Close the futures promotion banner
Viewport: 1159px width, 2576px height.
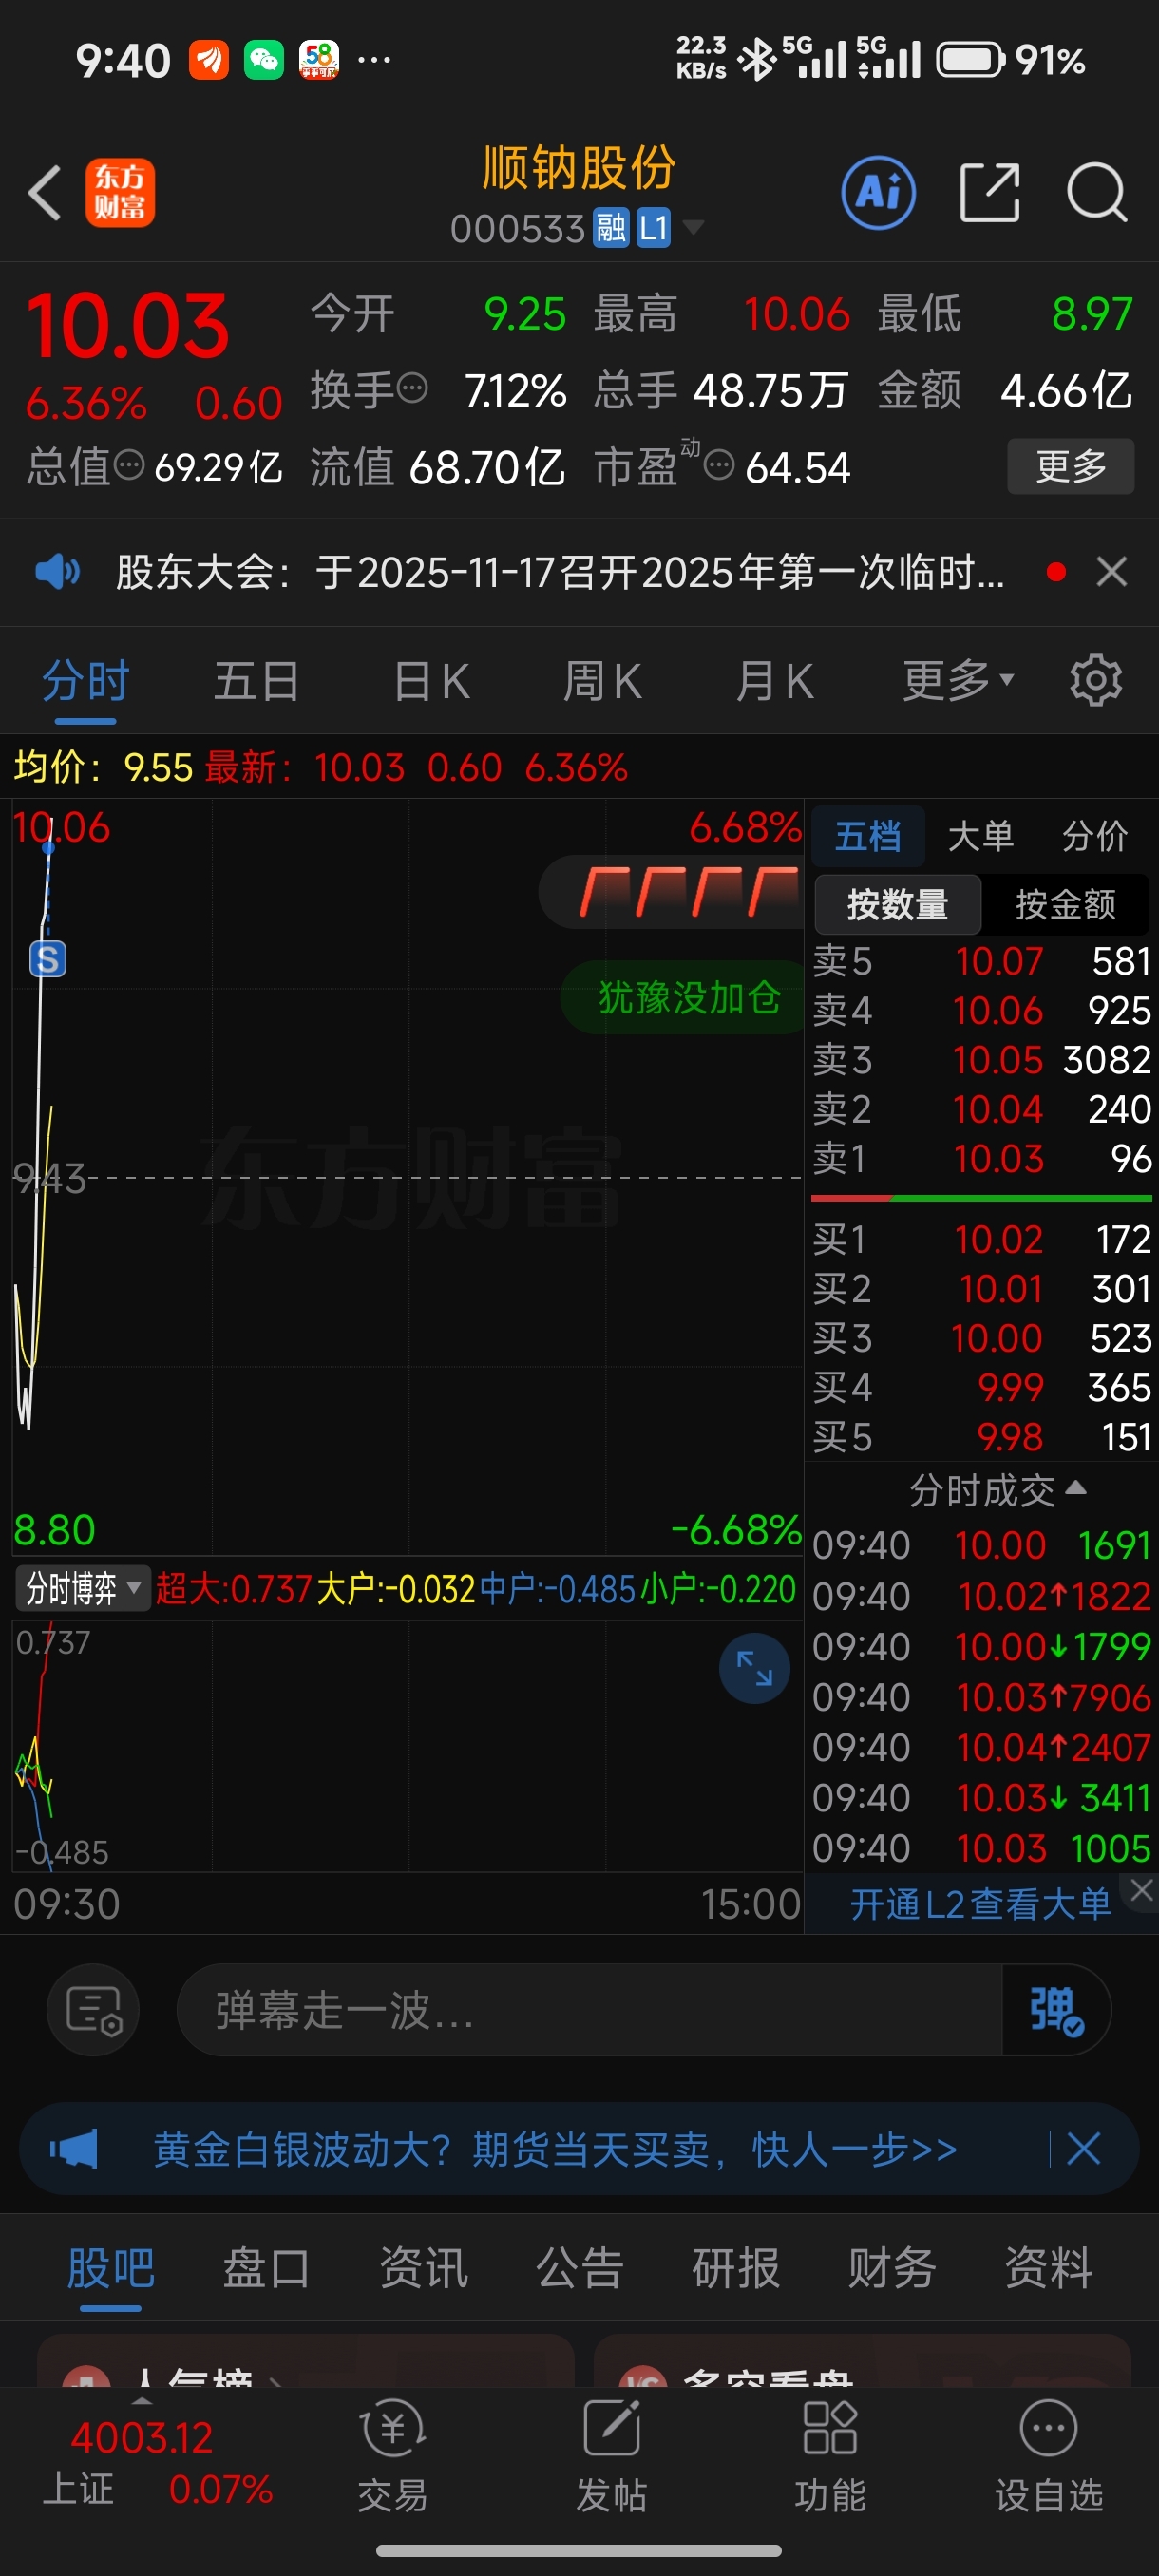pos(1084,2149)
